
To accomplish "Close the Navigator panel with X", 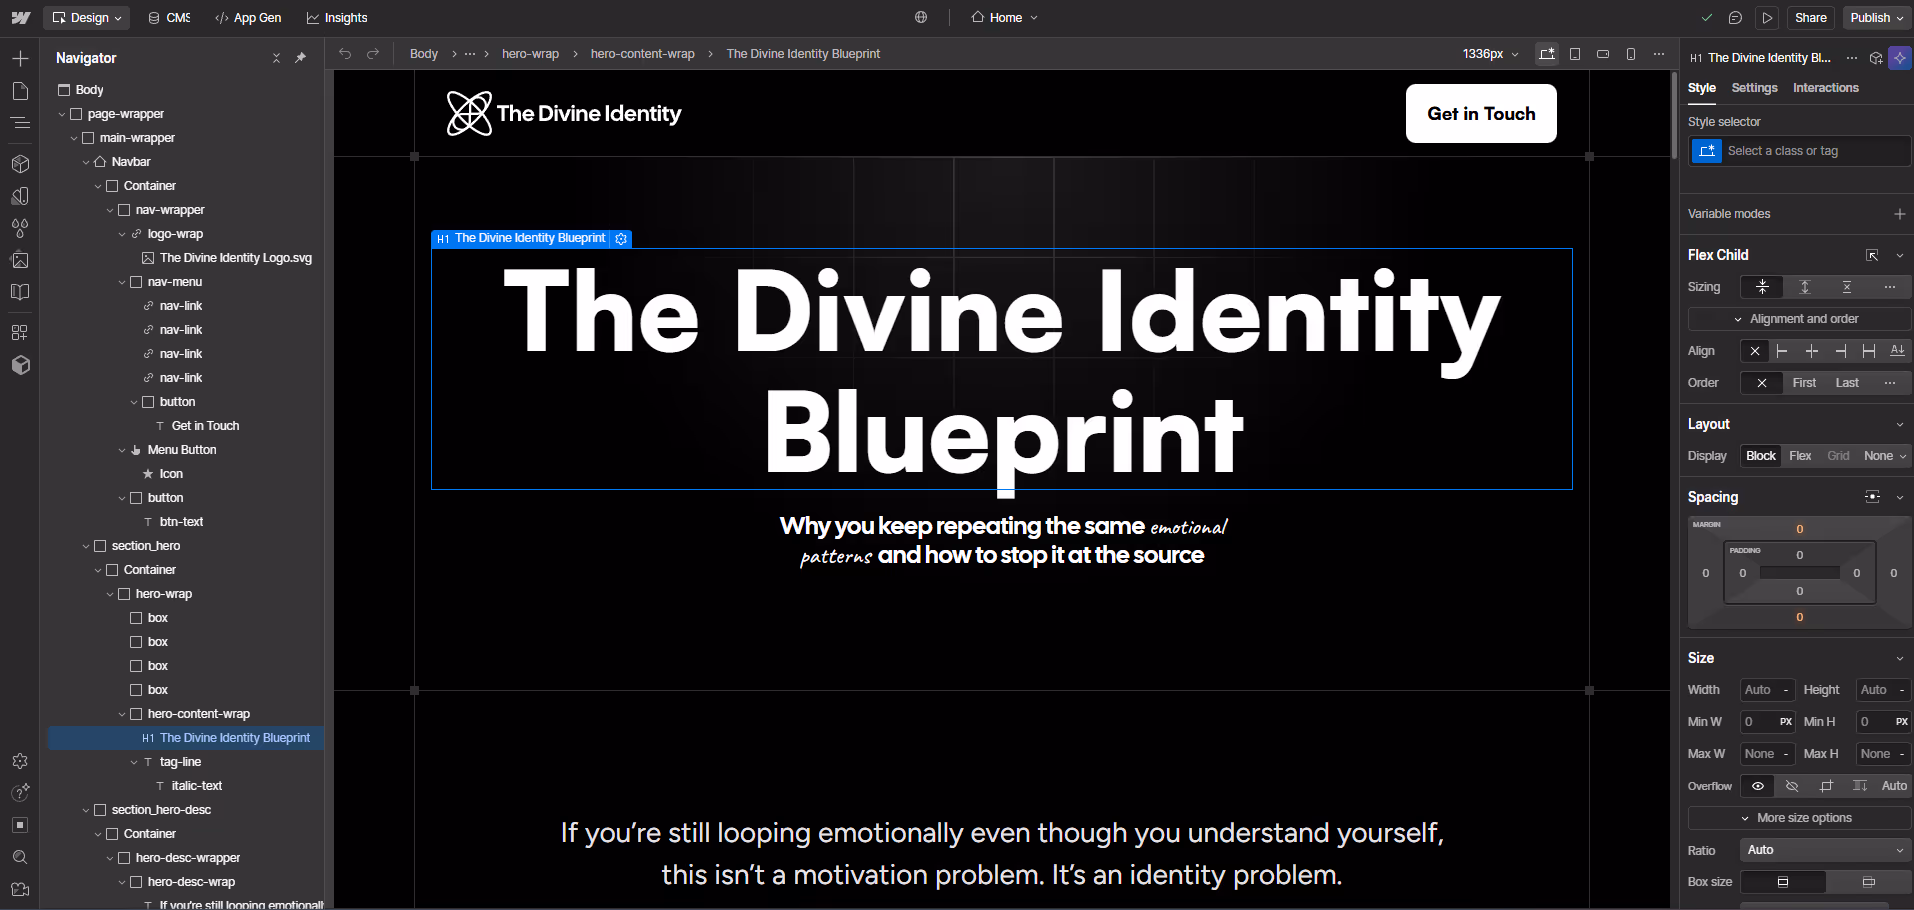I will (277, 58).
